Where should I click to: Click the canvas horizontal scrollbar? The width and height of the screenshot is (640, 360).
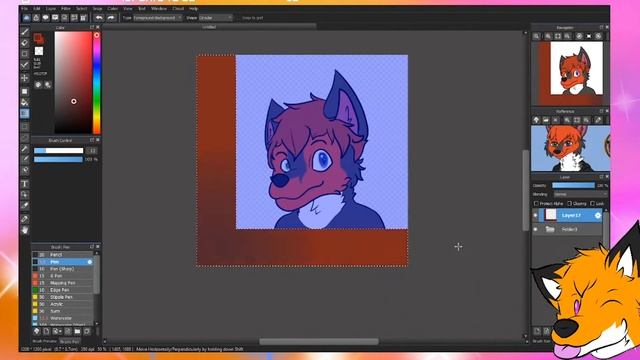point(319,341)
